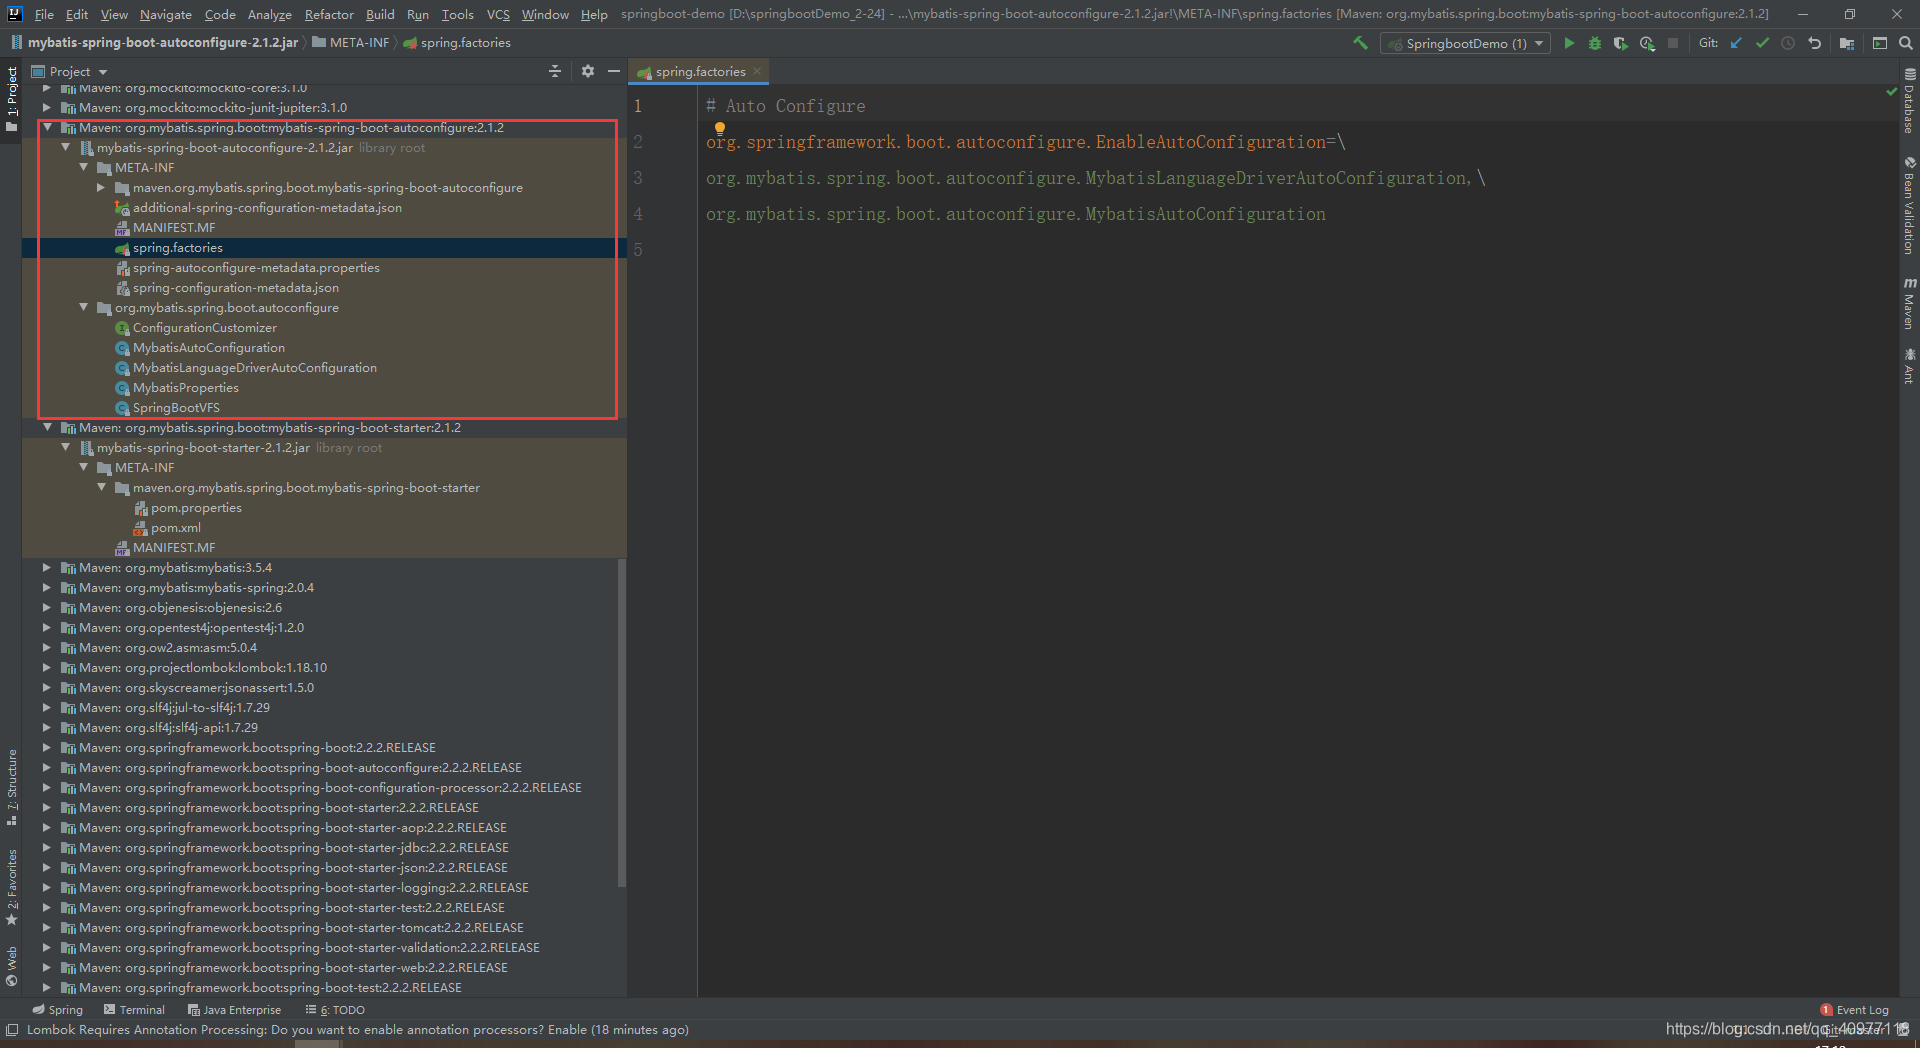Viewport: 1920px width, 1048px height.
Task: Open SpringbootDemo (1) run configuration dropdown
Action: point(1465,43)
